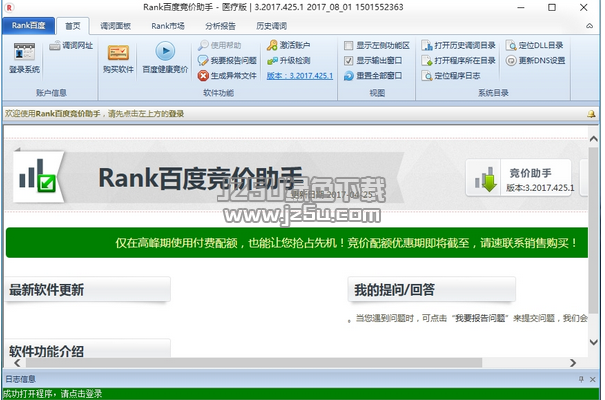Select the 调词网址 toolbar item
The height and width of the screenshot is (400, 605).
[x=71, y=46]
